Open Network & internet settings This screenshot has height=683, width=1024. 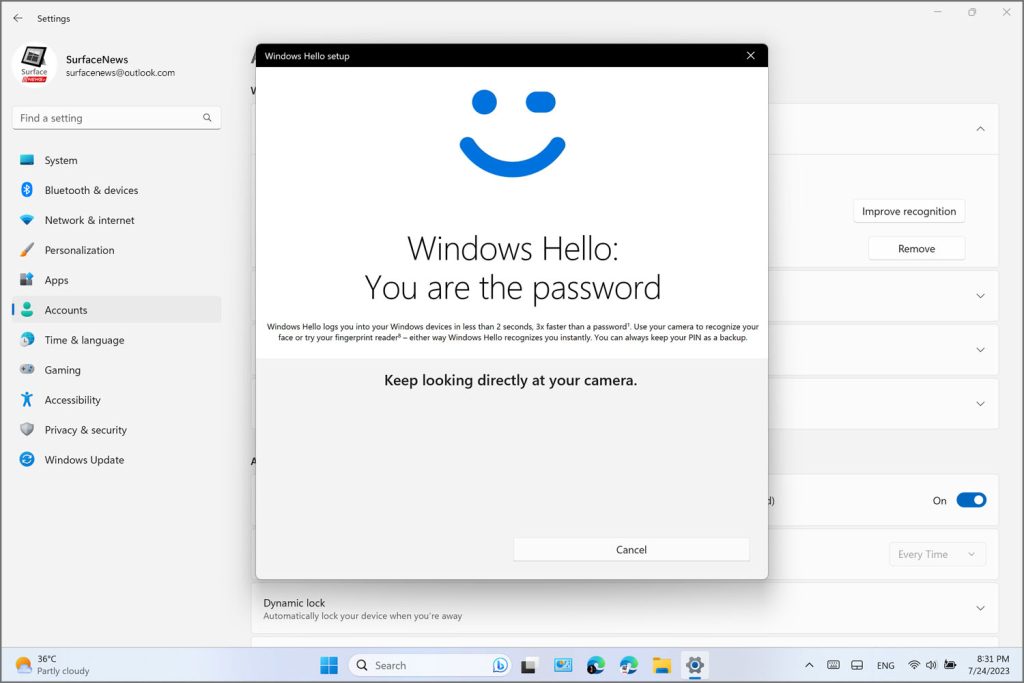[x=89, y=220]
